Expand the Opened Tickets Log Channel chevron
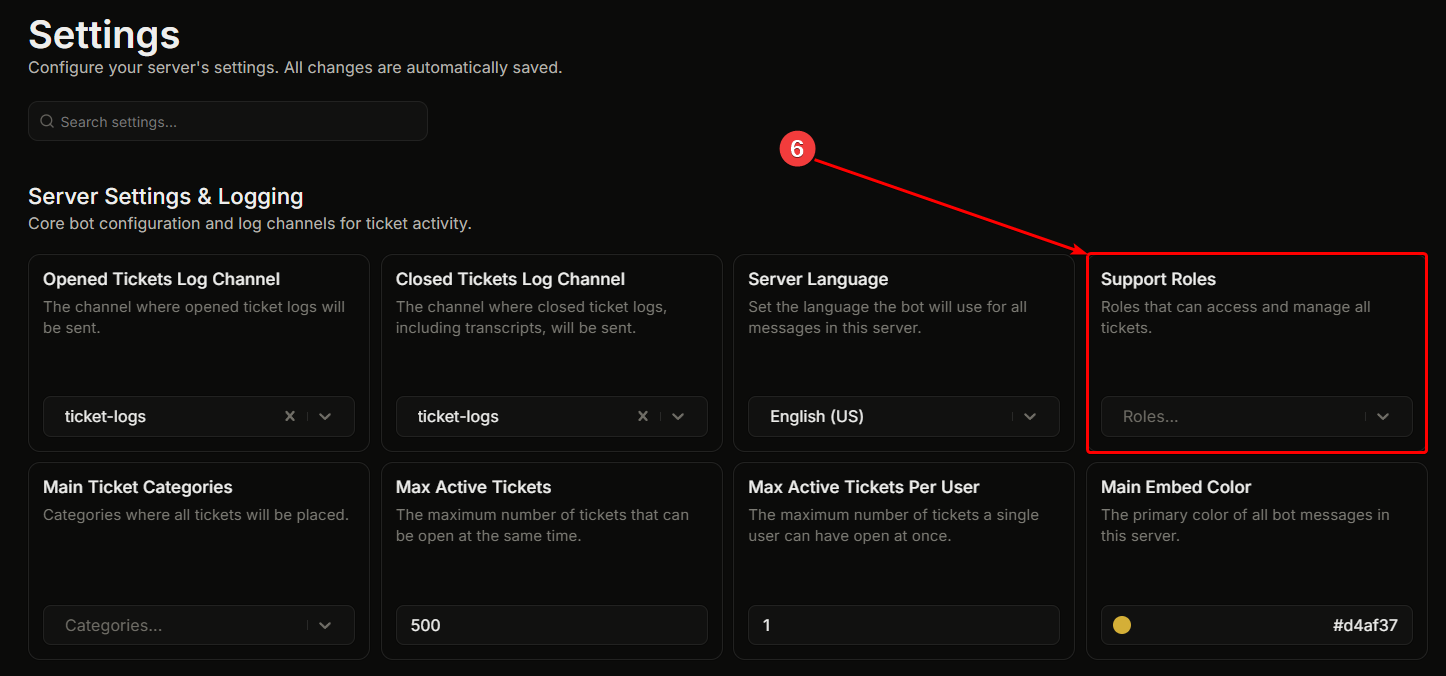The image size is (1446, 676). click(325, 416)
